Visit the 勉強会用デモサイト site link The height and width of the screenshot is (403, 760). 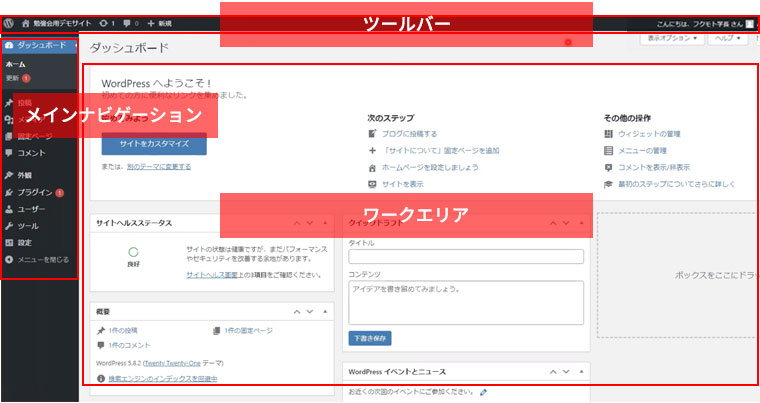point(56,23)
